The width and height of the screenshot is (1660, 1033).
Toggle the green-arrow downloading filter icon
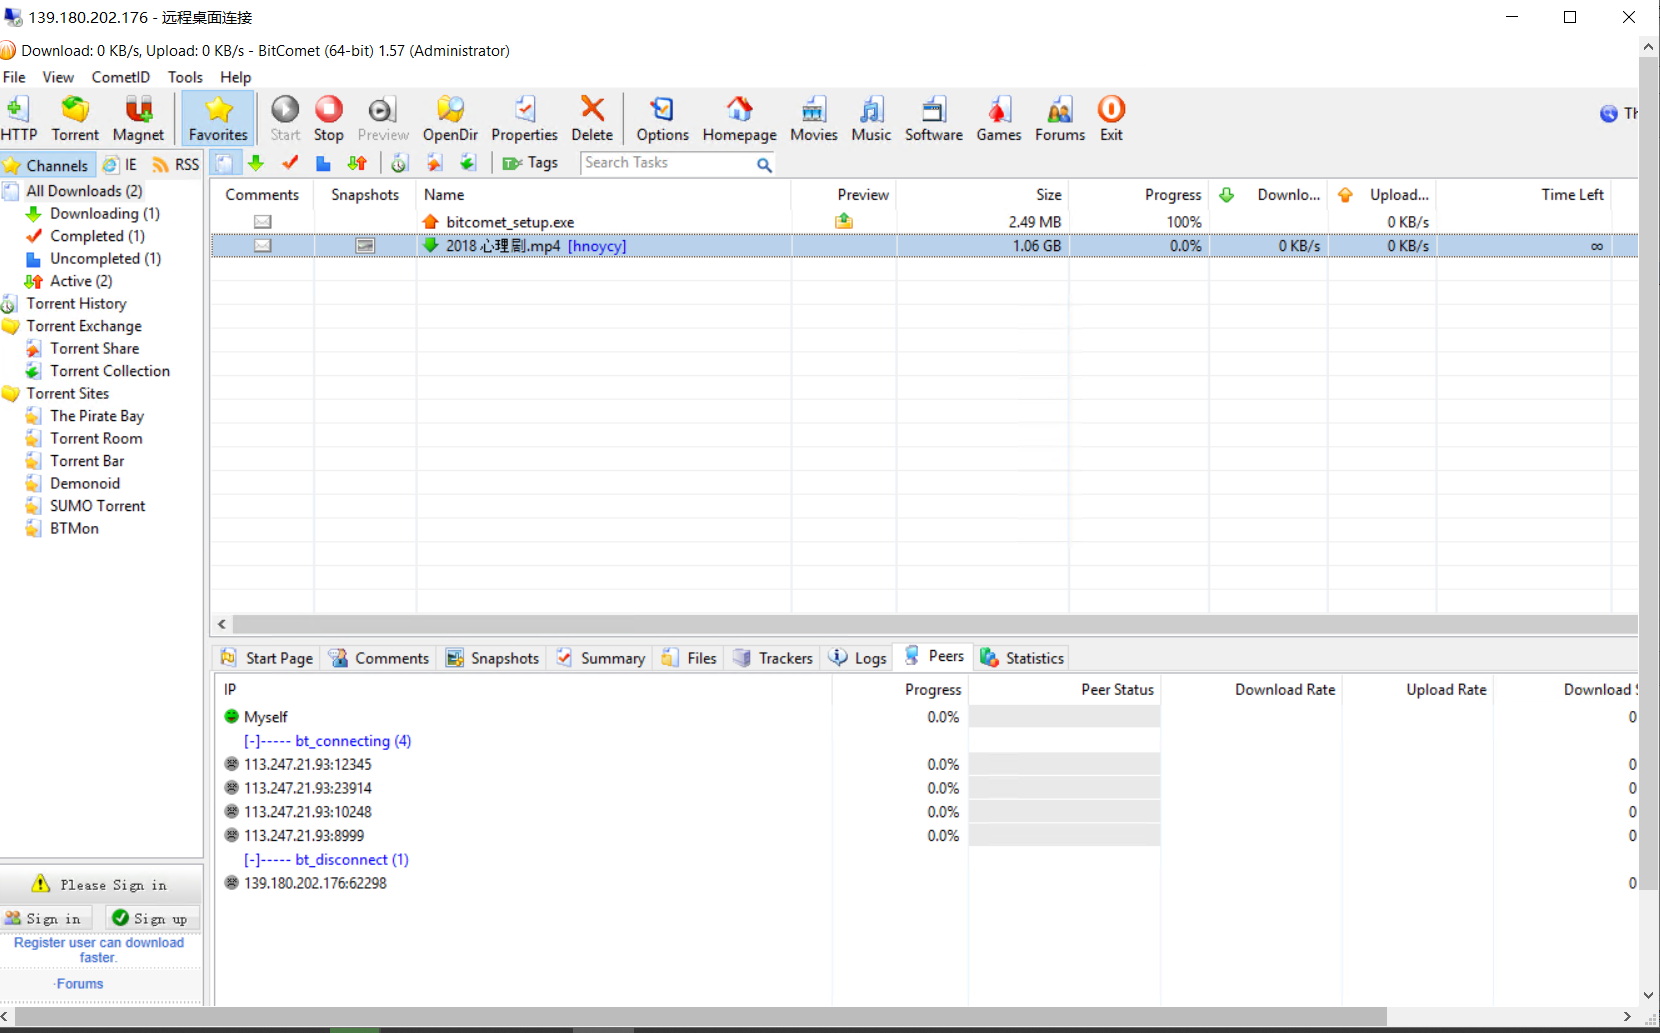click(256, 163)
